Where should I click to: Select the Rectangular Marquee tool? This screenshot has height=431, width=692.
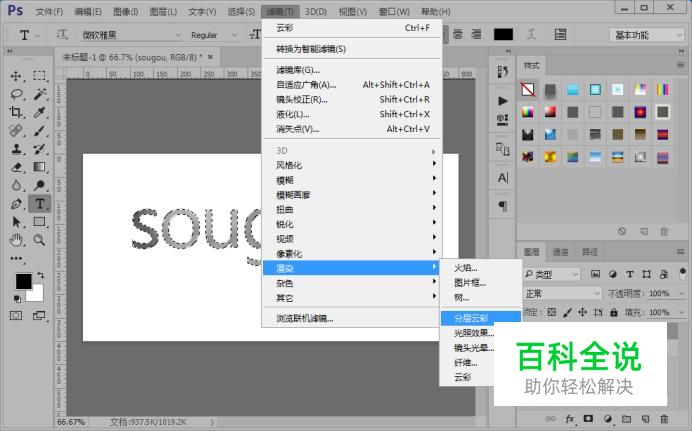point(40,76)
